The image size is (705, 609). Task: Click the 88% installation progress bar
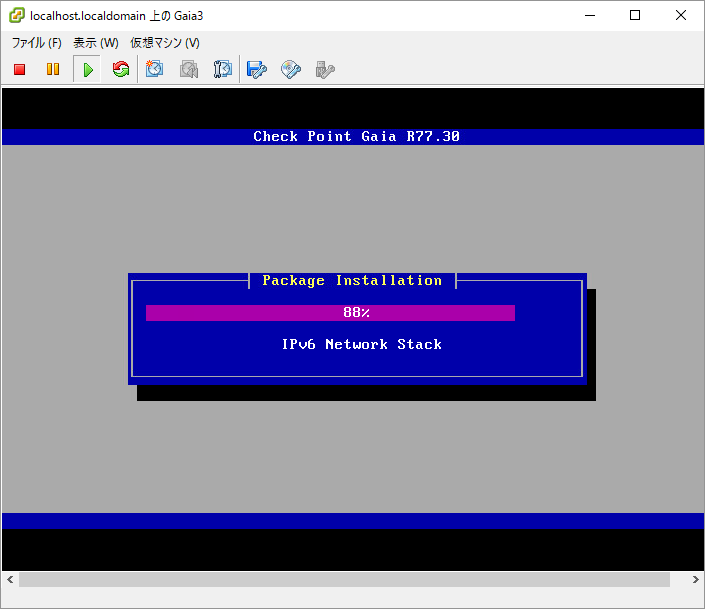[x=330, y=313]
